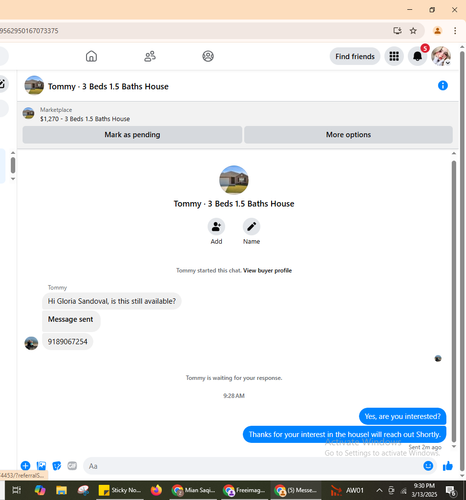Open Sticky Notes in the taskbar

coord(120,490)
